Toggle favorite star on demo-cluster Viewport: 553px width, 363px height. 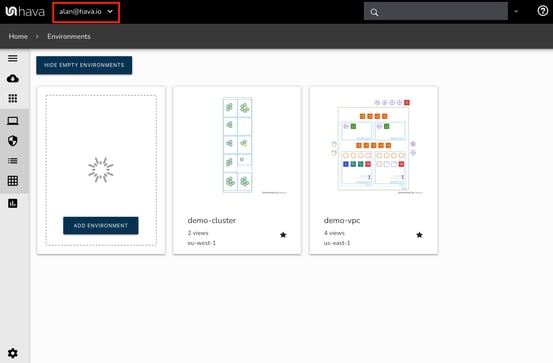tap(283, 235)
